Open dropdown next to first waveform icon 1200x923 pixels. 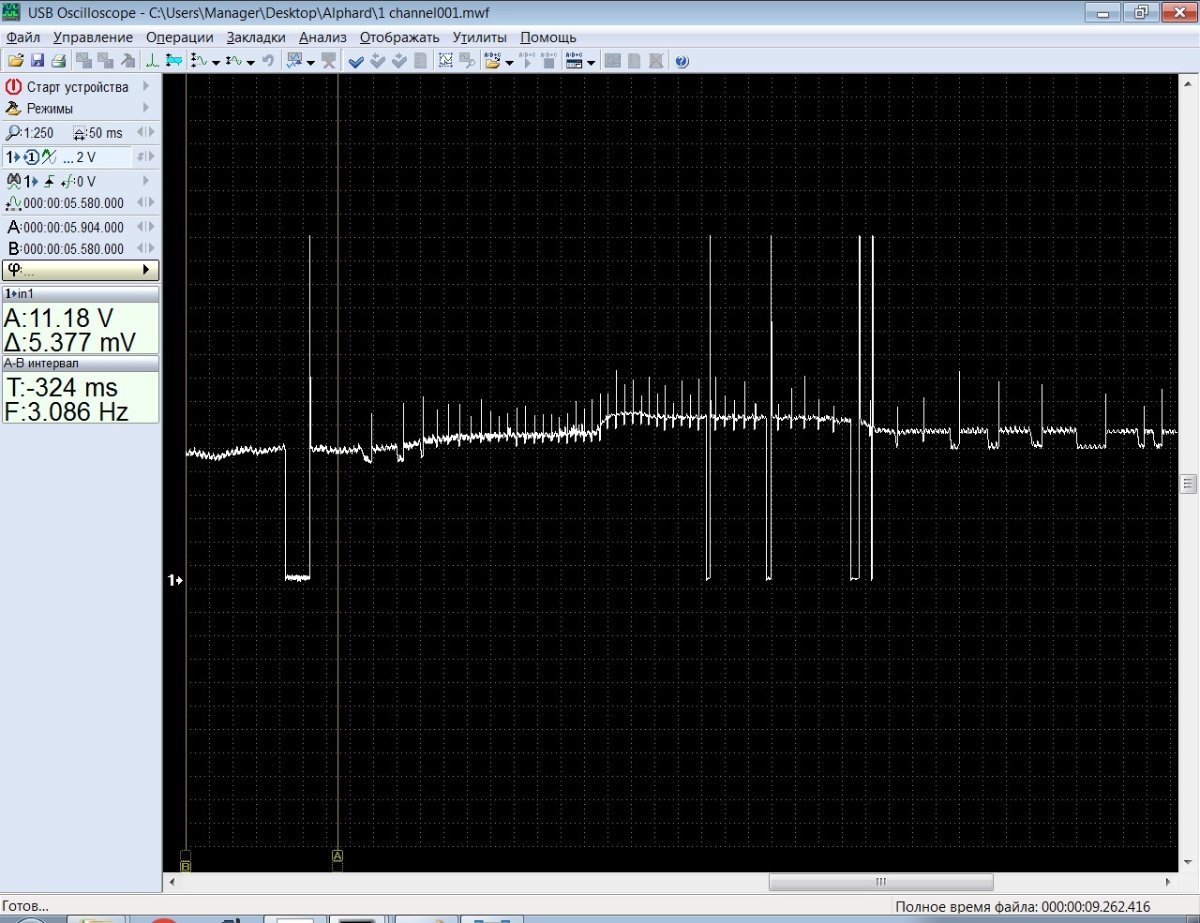click(216, 62)
